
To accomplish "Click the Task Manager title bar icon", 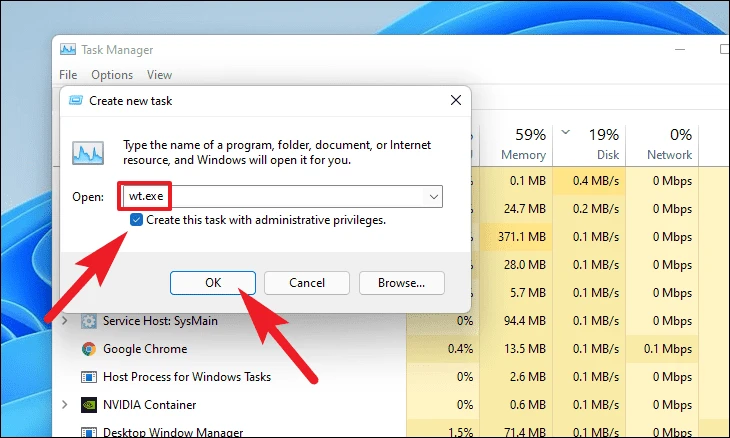I will click(x=68, y=49).
